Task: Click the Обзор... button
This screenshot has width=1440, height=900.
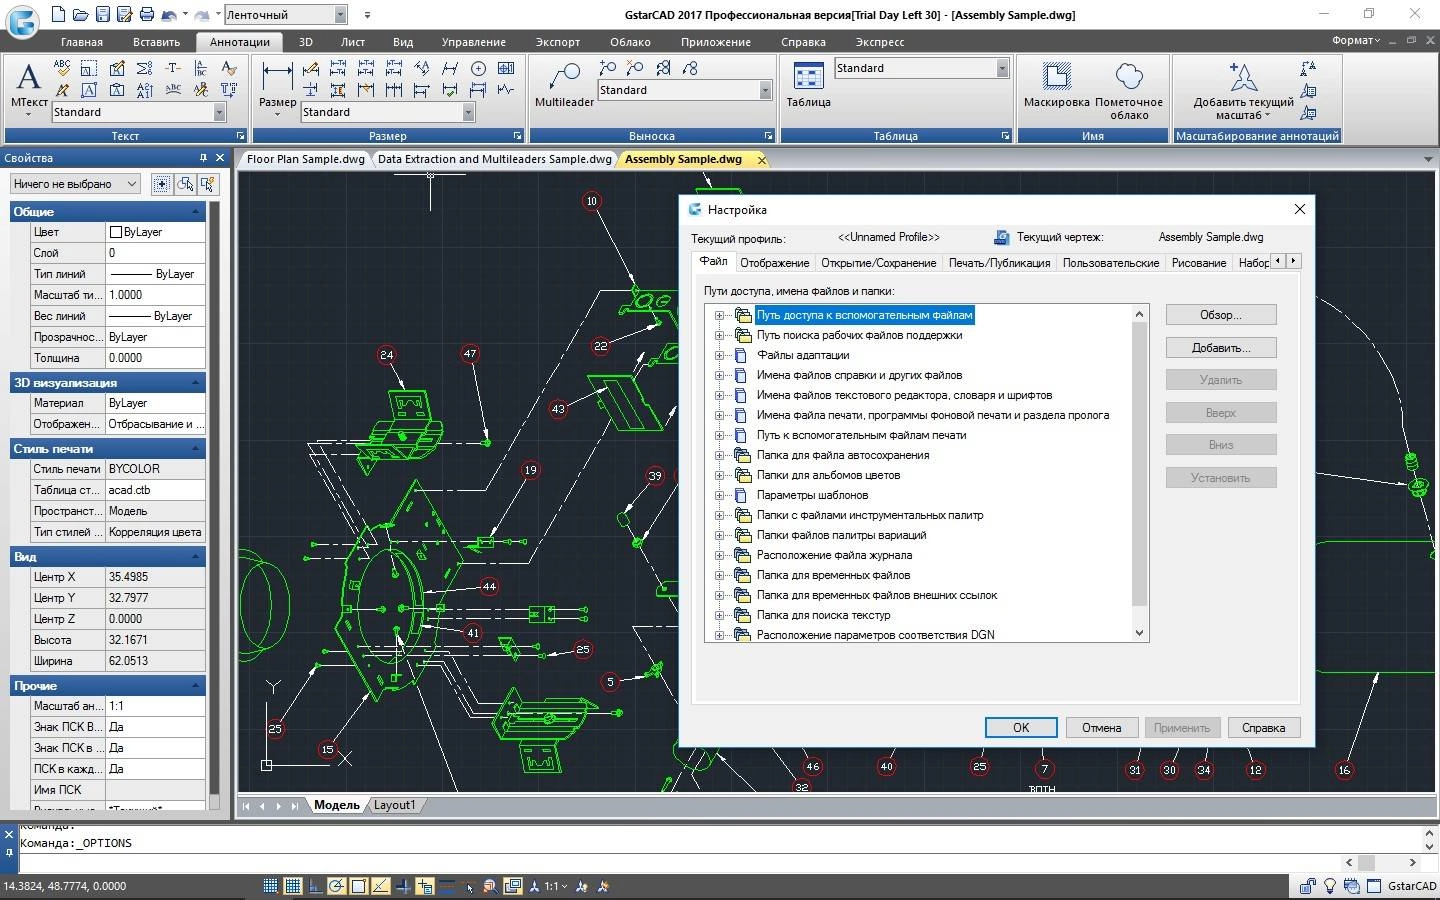Action: coord(1221,315)
